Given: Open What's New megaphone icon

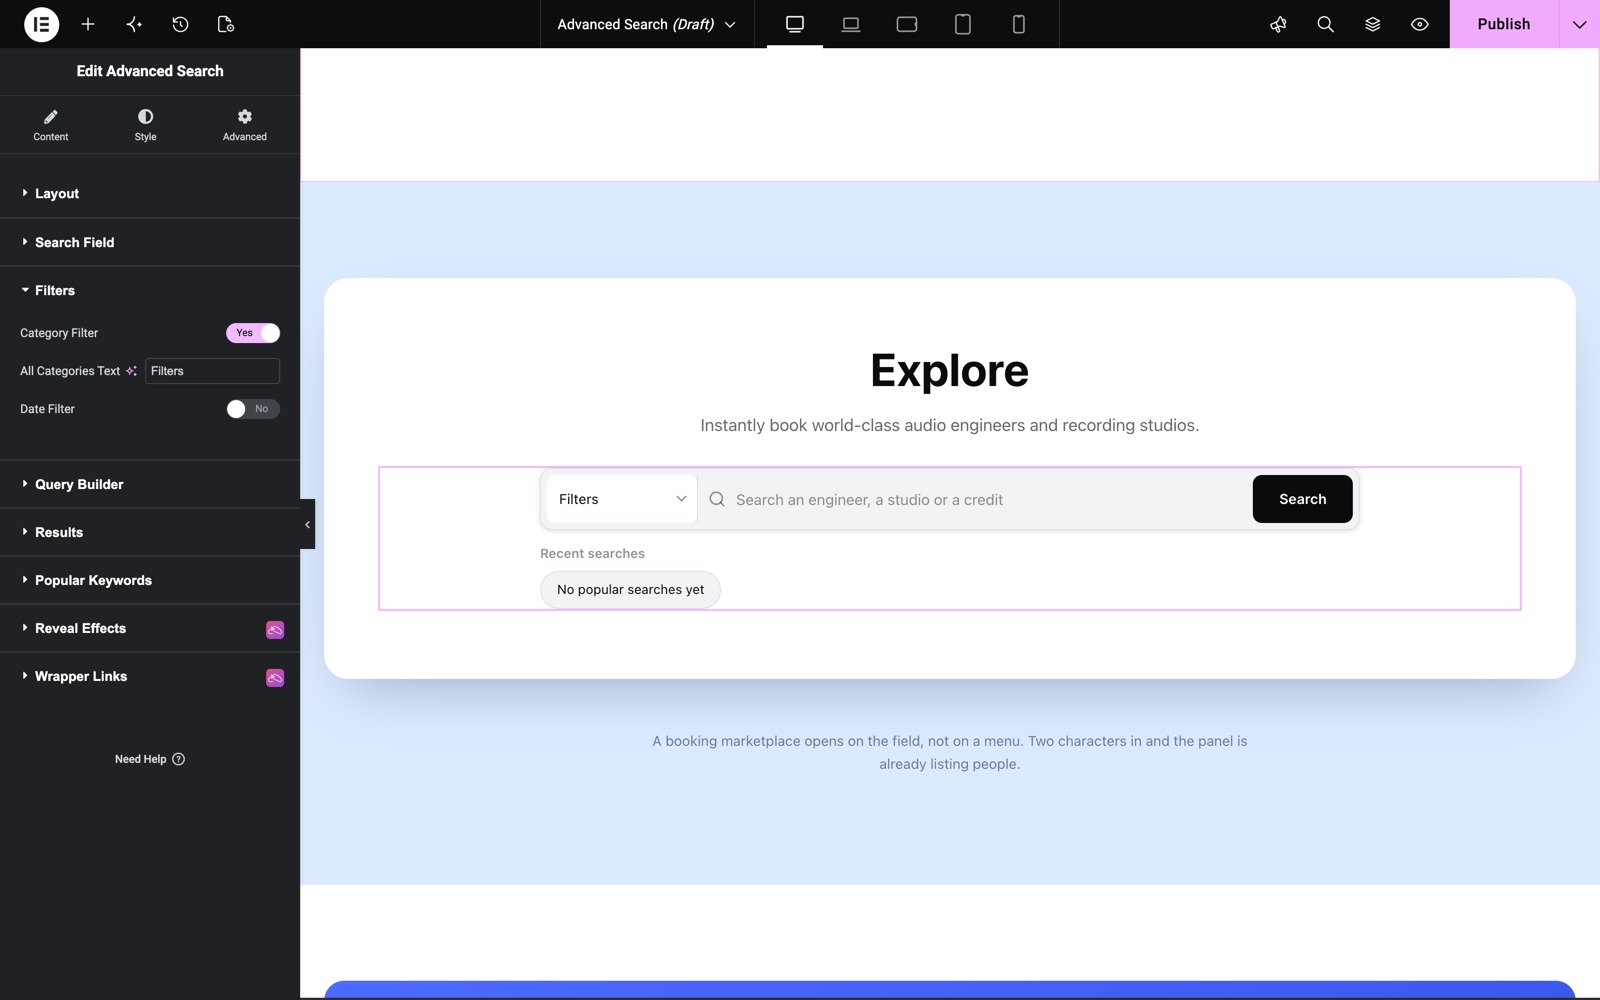Looking at the screenshot, I should point(1278,24).
